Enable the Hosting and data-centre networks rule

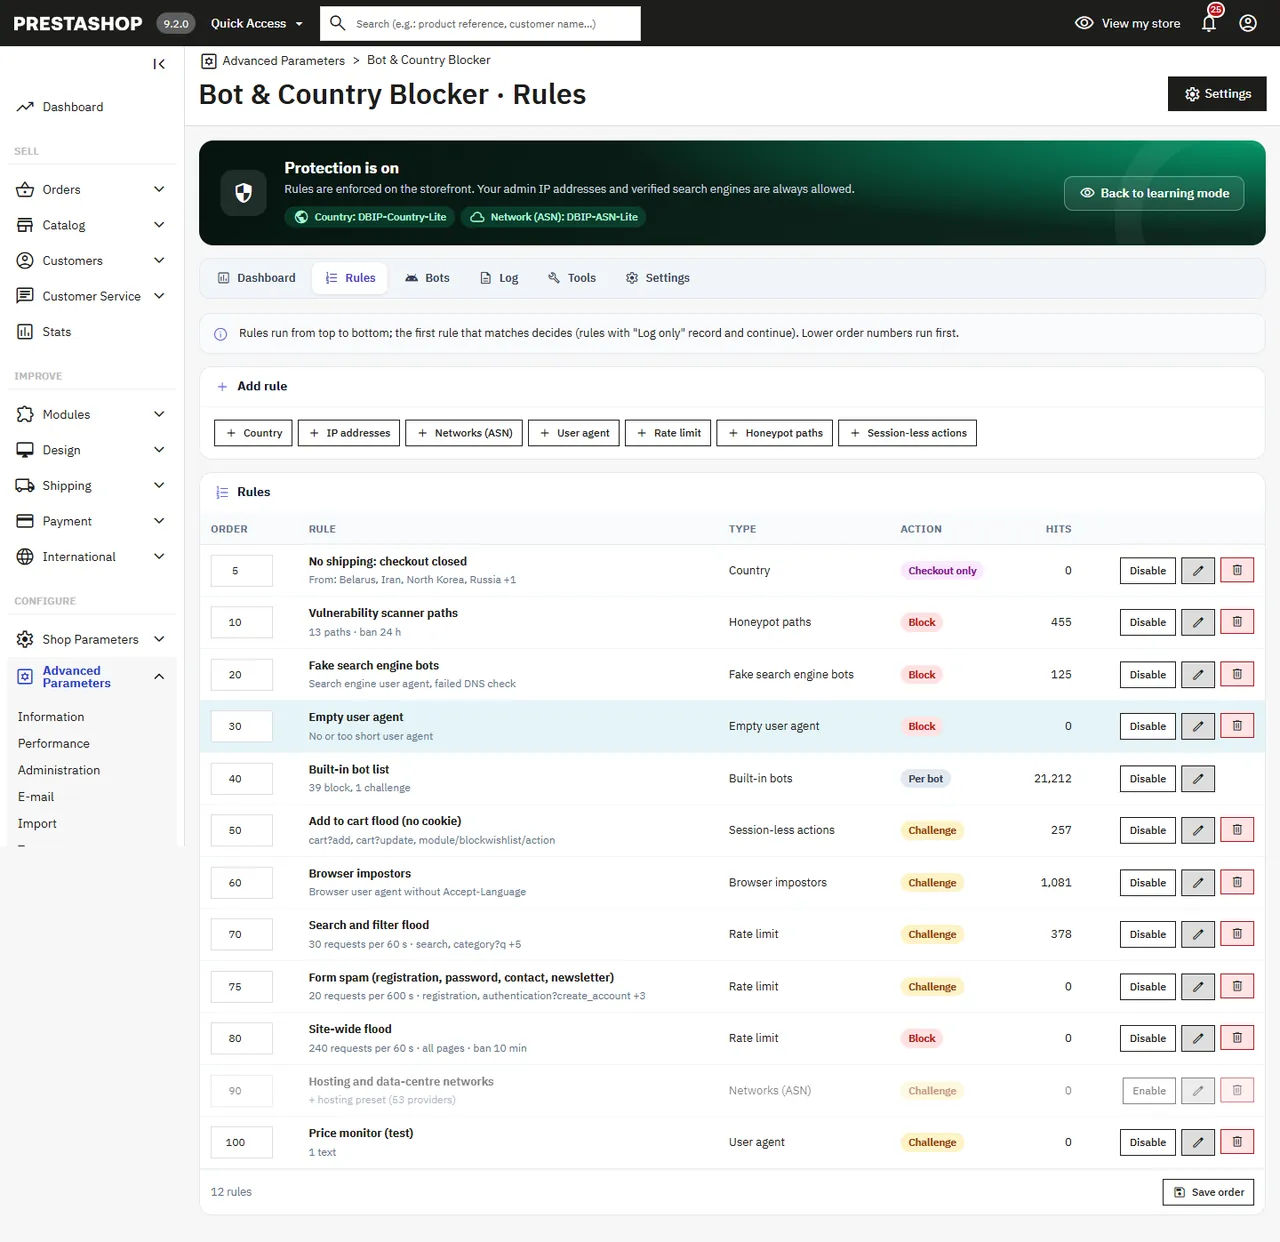click(1149, 1091)
